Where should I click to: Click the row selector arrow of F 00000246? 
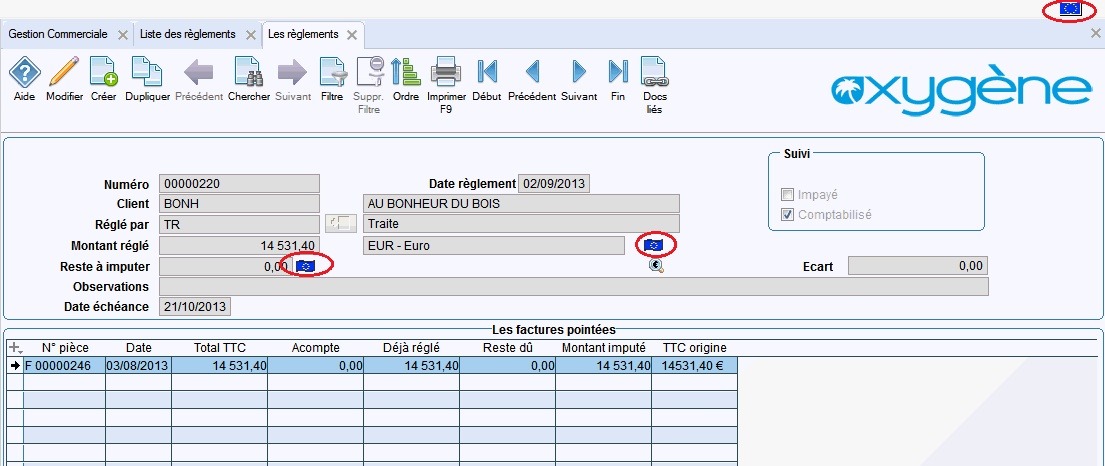tap(15, 365)
